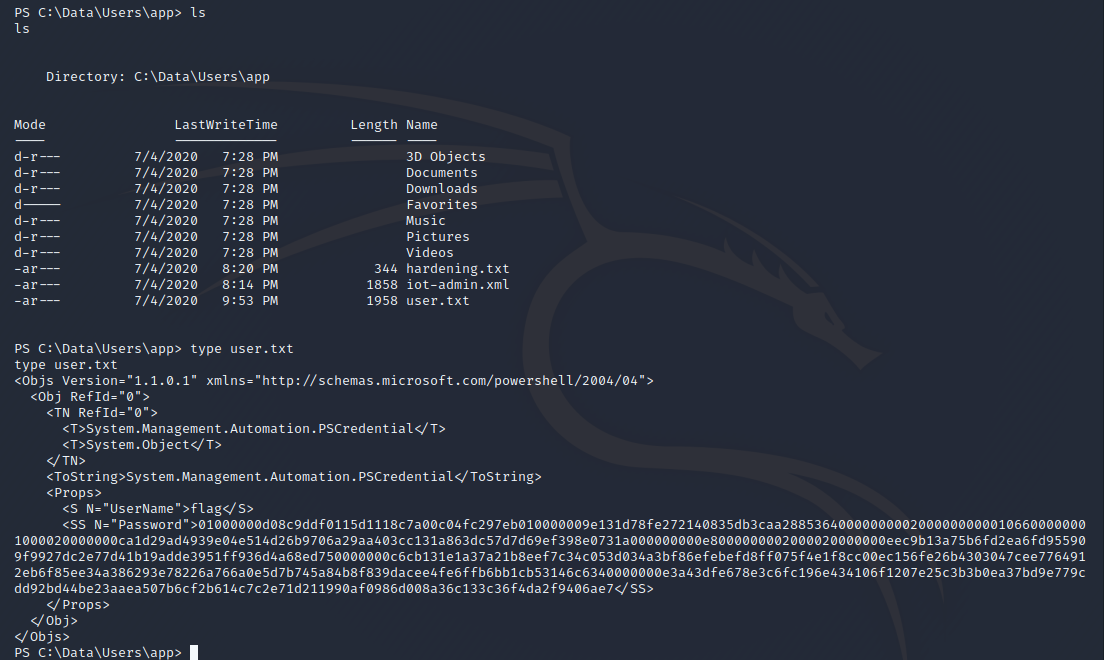Viewport: 1104px width, 660px height.
Task: Click the Pictures folder name
Action: coord(437,237)
